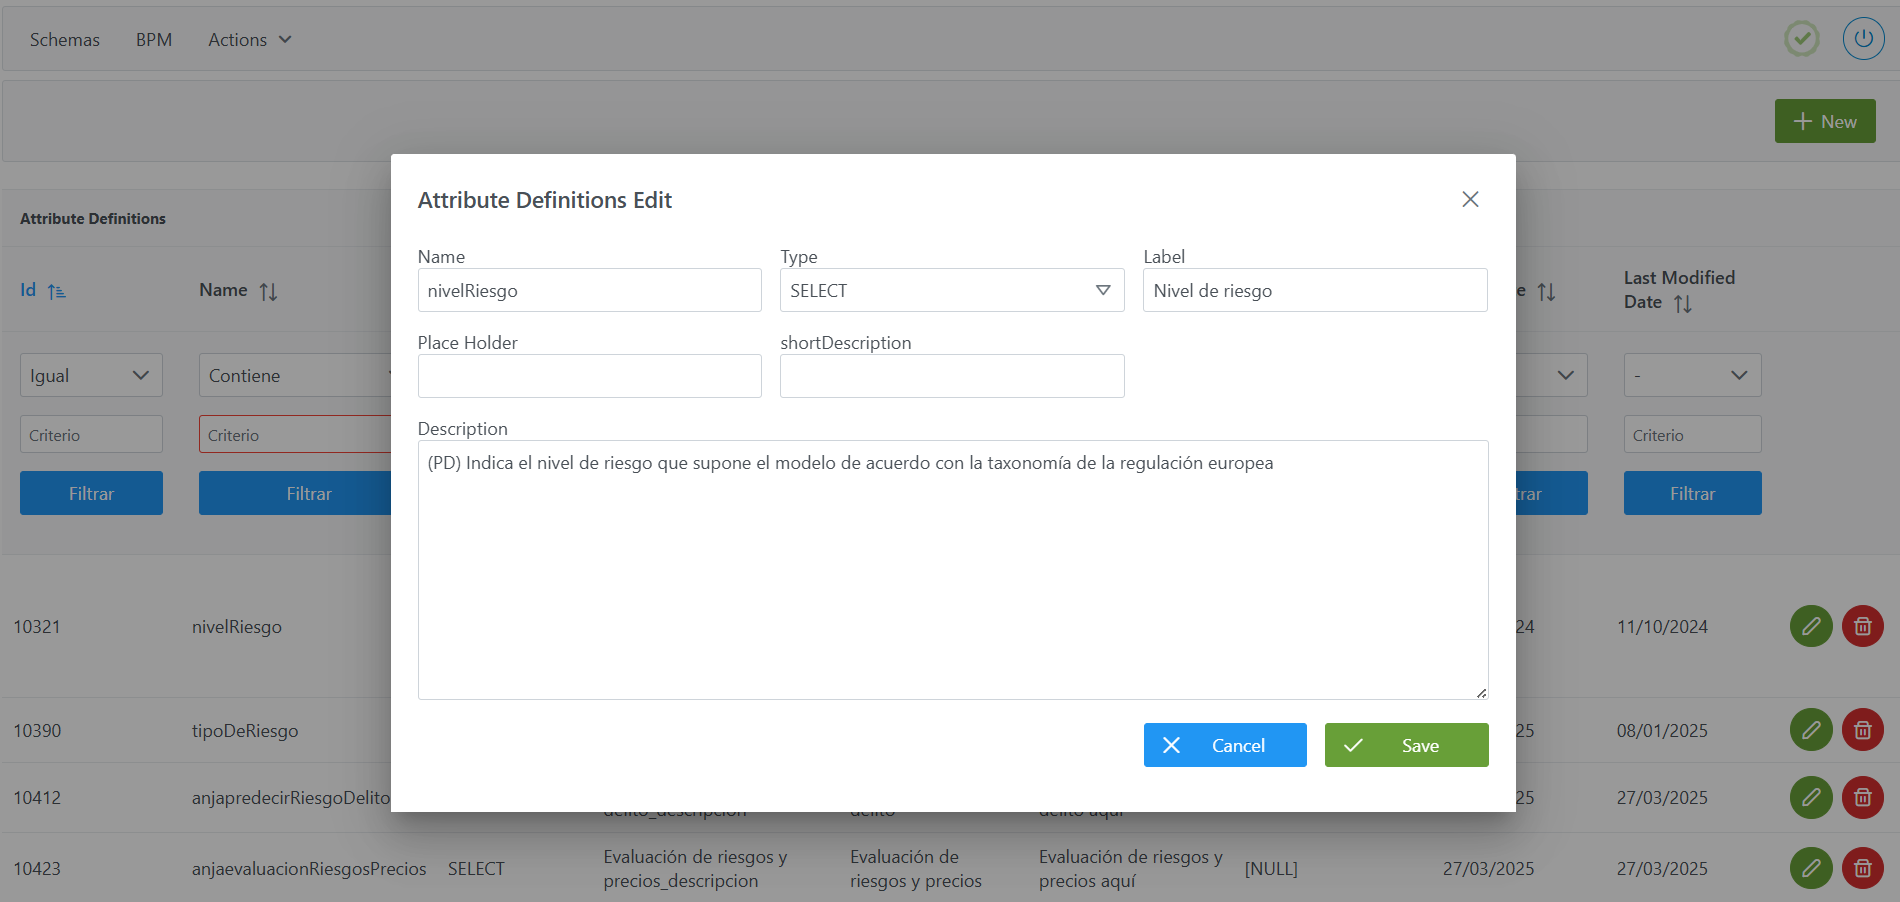Viewport: 1900px width, 902px height.
Task: Edit row 10423 with the pencil icon
Action: coord(1810,868)
